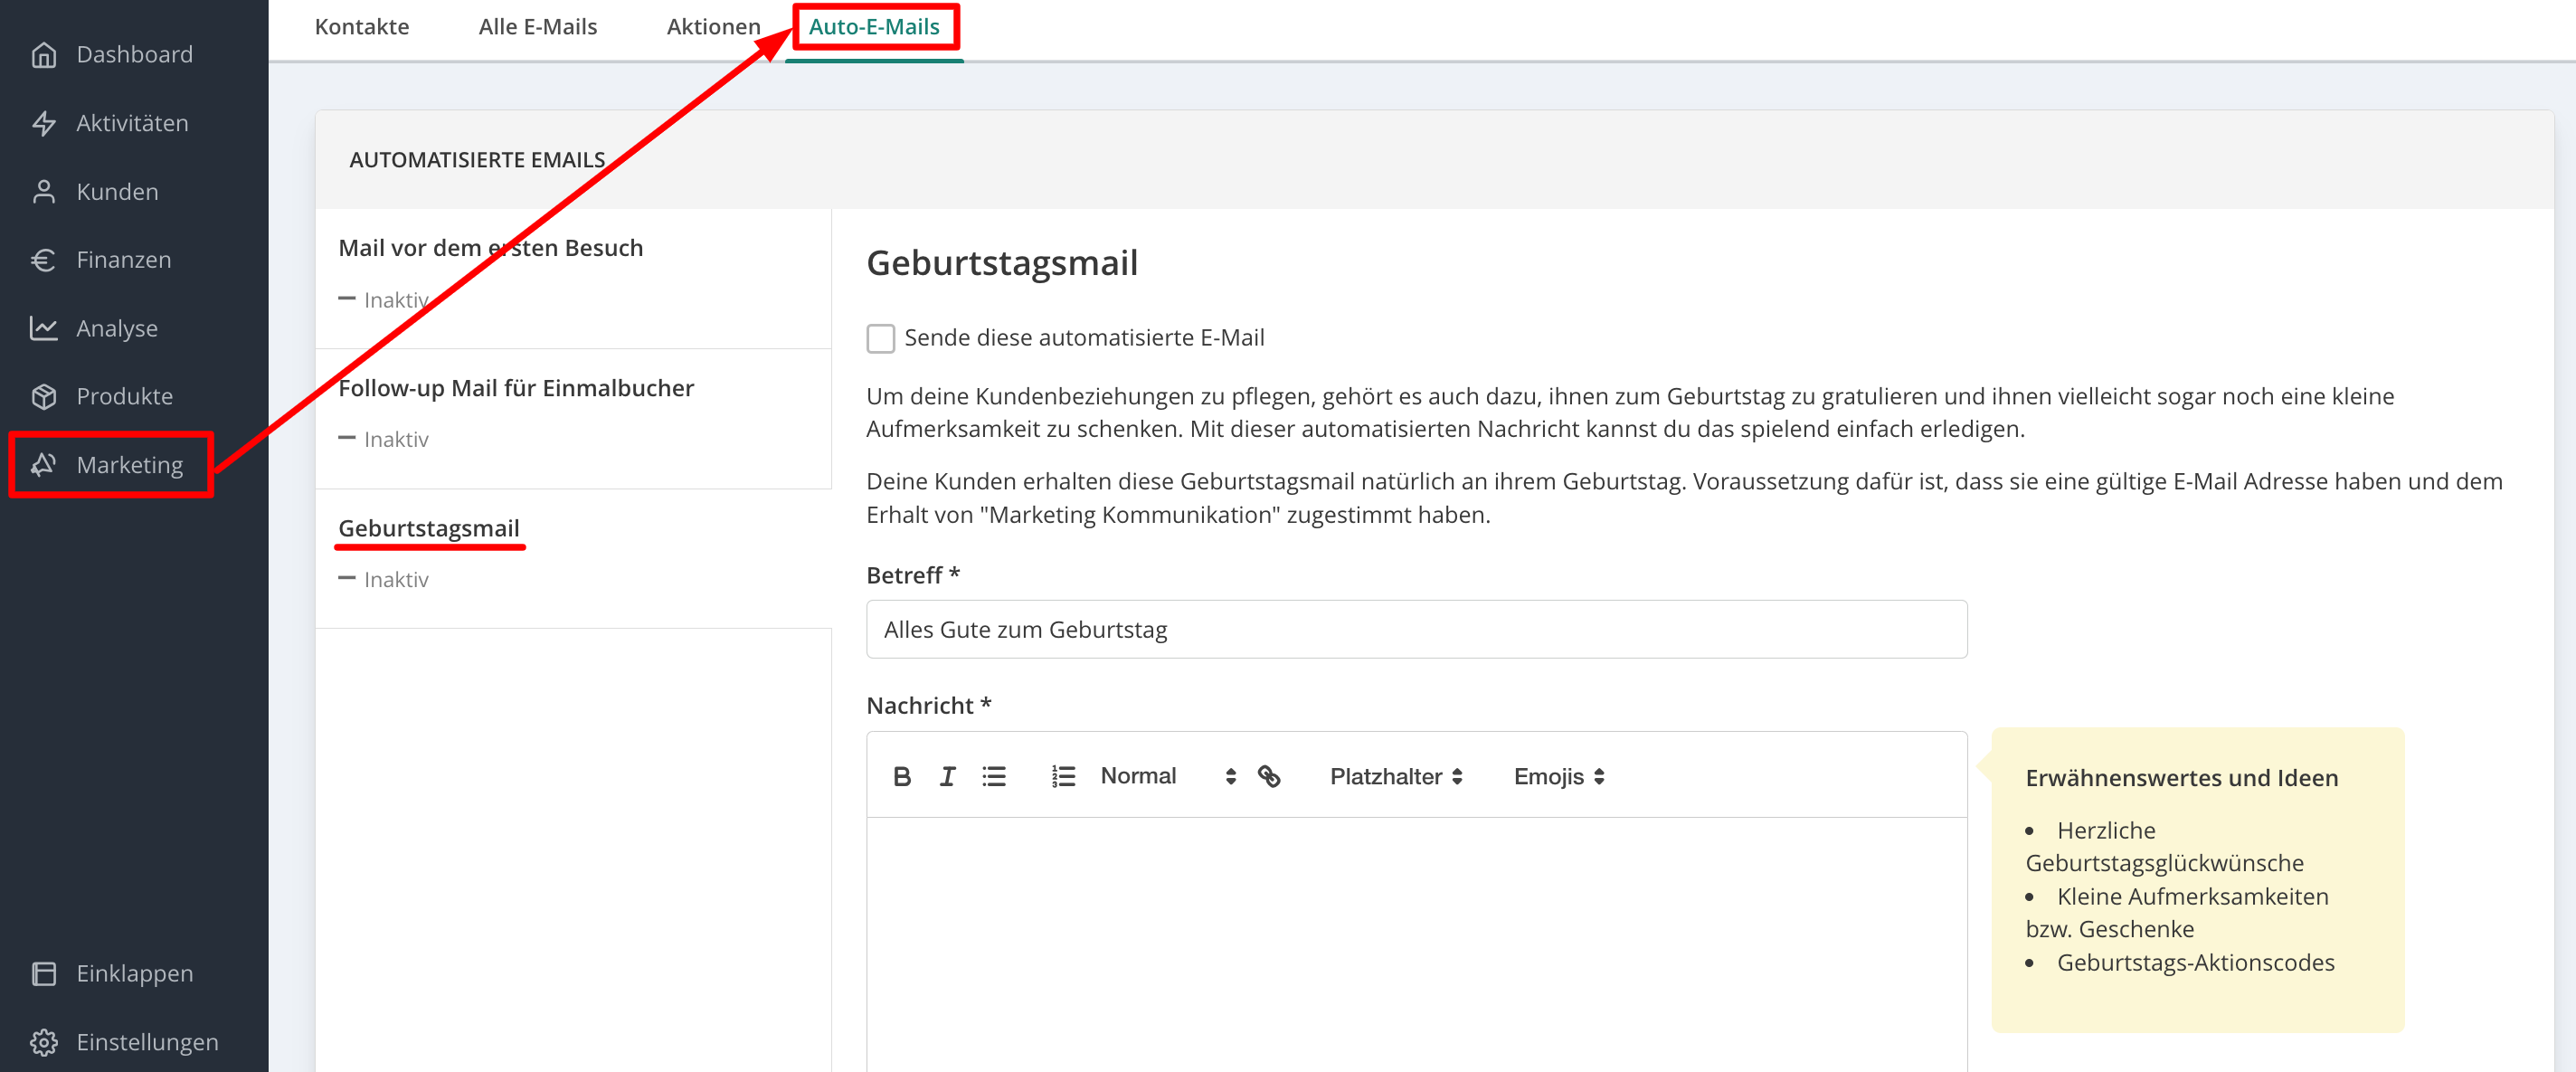
Task: Expand the Platzhalter dropdown
Action: 1395,777
